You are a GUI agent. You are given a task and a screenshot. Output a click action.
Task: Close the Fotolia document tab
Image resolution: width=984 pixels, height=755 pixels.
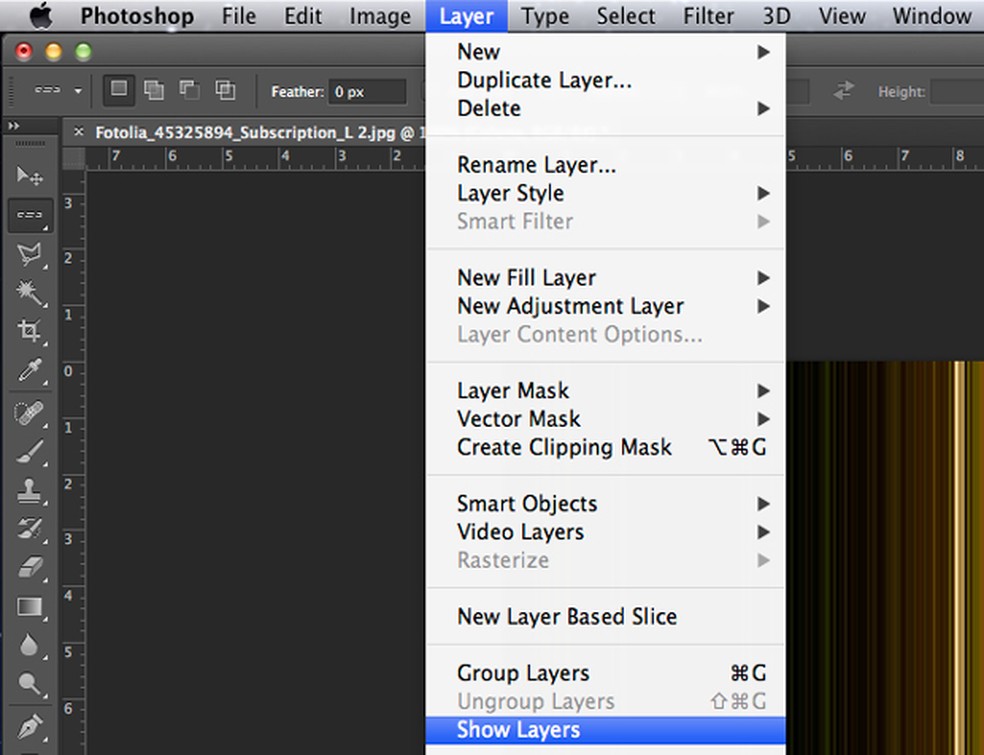click(79, 132)
